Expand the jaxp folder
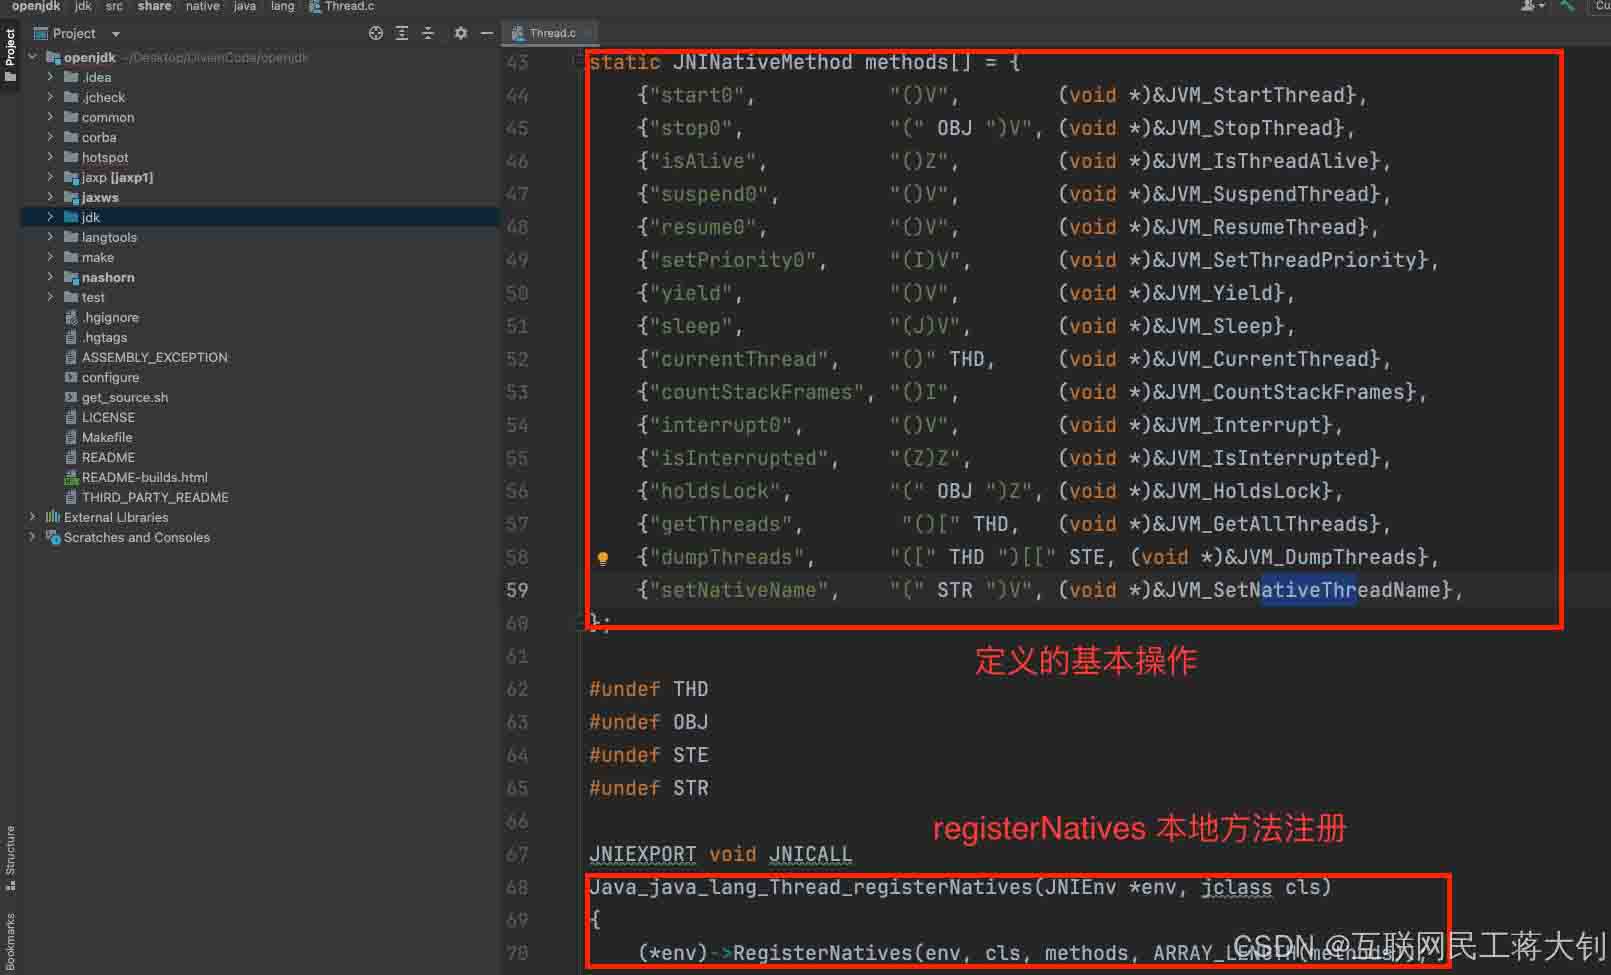The height and width of the screenshot is (975, 1611). 50,177
